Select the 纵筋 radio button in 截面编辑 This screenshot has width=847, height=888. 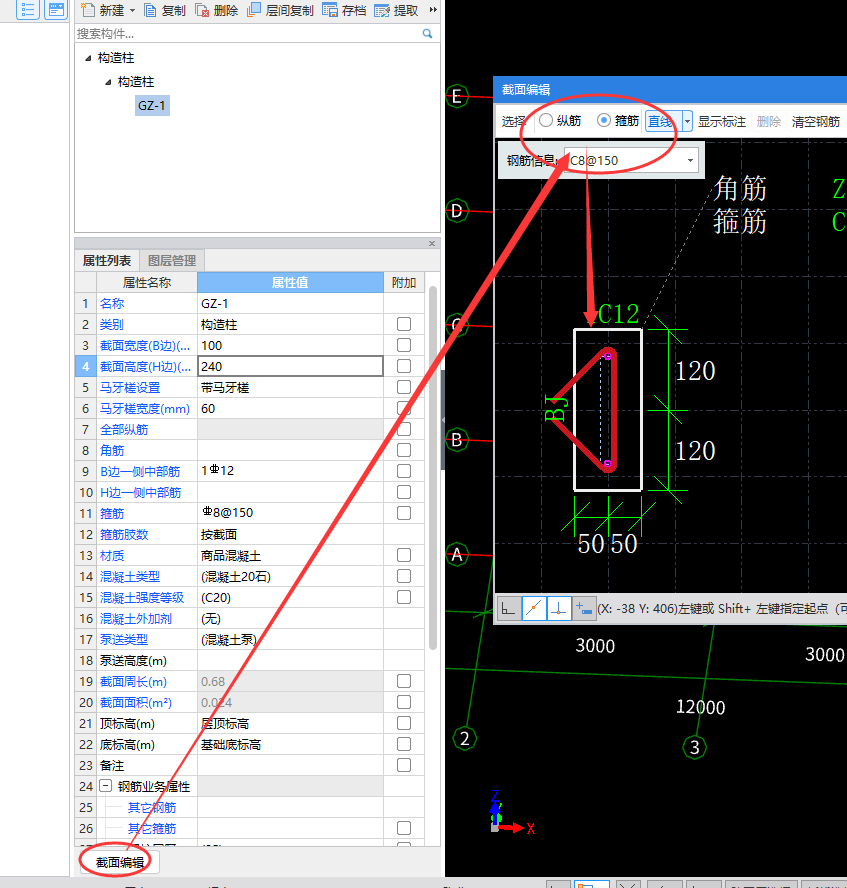point(545,121)
